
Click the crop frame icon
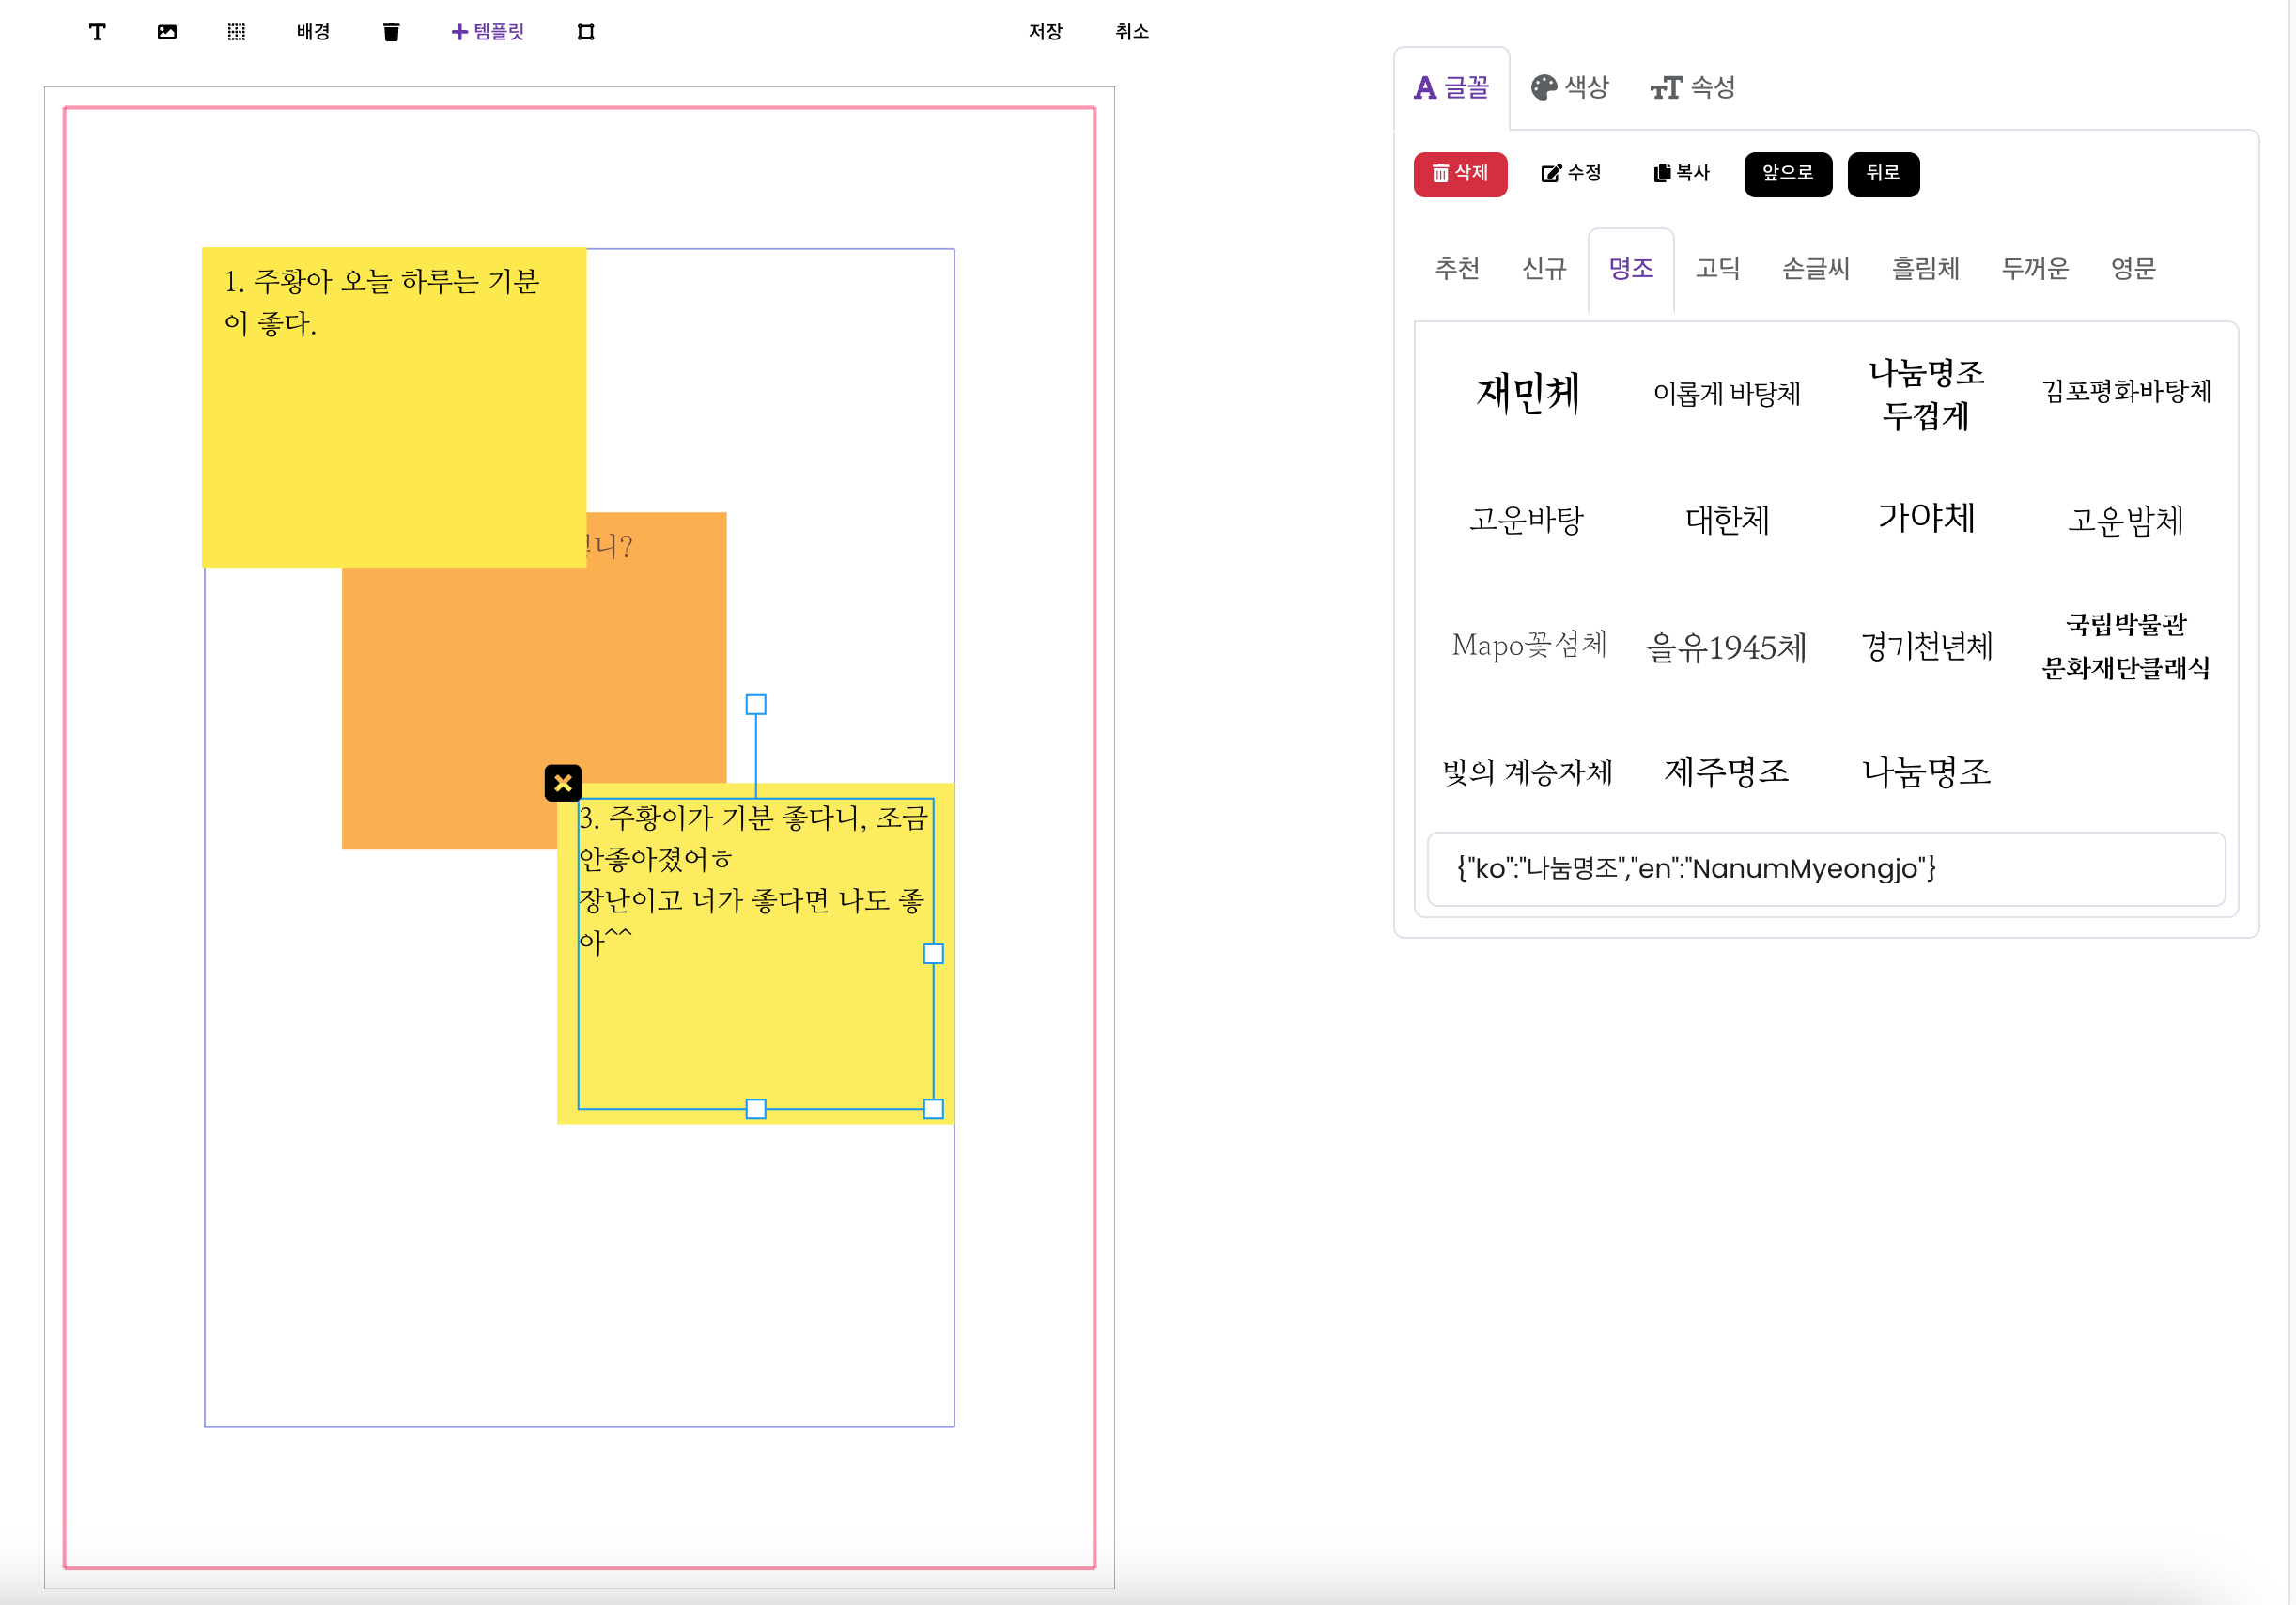586,32
